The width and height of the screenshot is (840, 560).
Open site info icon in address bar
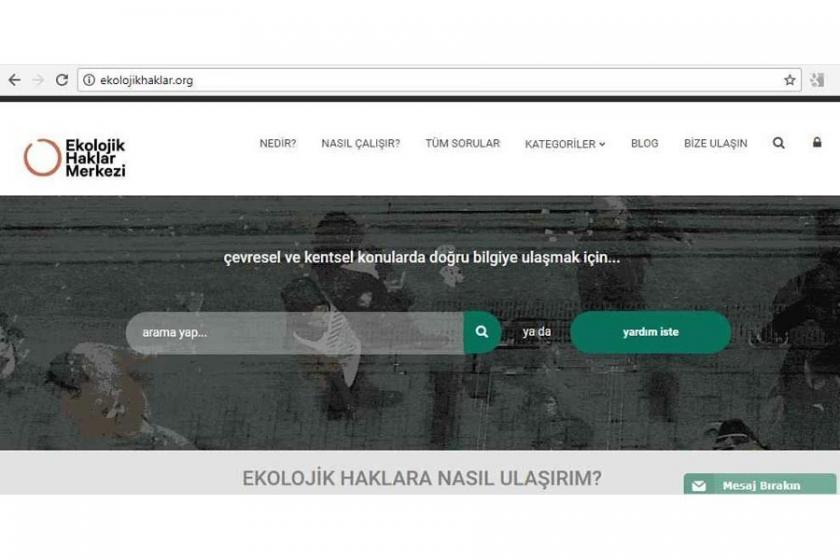(89, 80)
